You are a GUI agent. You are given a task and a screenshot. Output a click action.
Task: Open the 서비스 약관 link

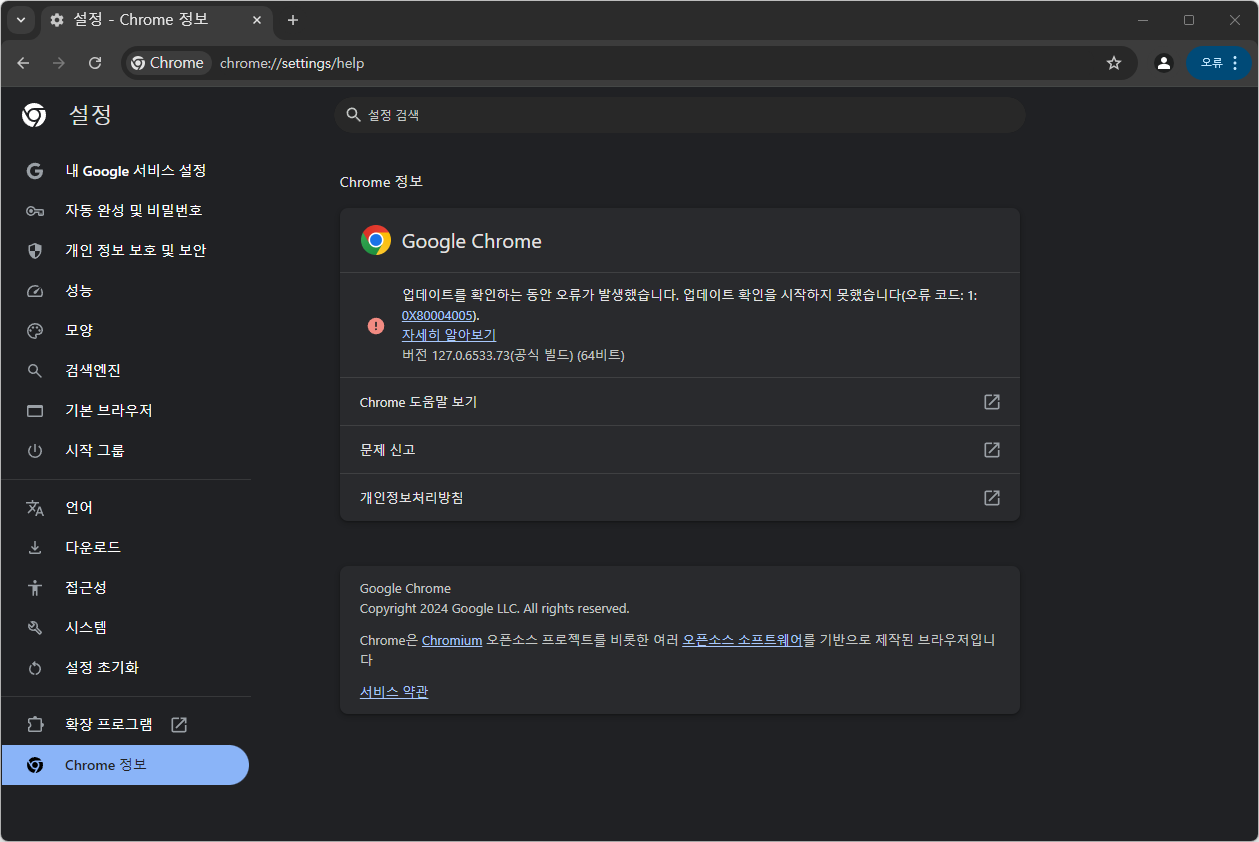(x=394, y=692)
